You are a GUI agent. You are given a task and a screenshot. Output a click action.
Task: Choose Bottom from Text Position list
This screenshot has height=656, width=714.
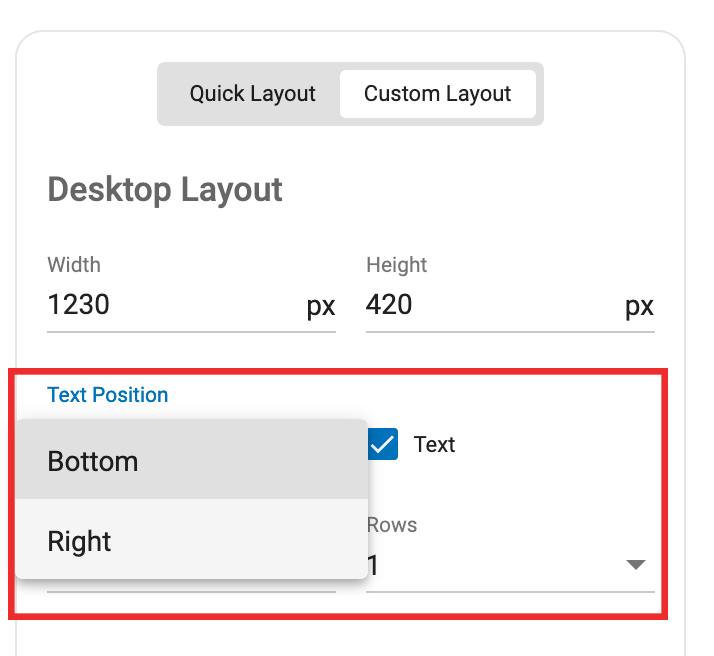[191, 459]
